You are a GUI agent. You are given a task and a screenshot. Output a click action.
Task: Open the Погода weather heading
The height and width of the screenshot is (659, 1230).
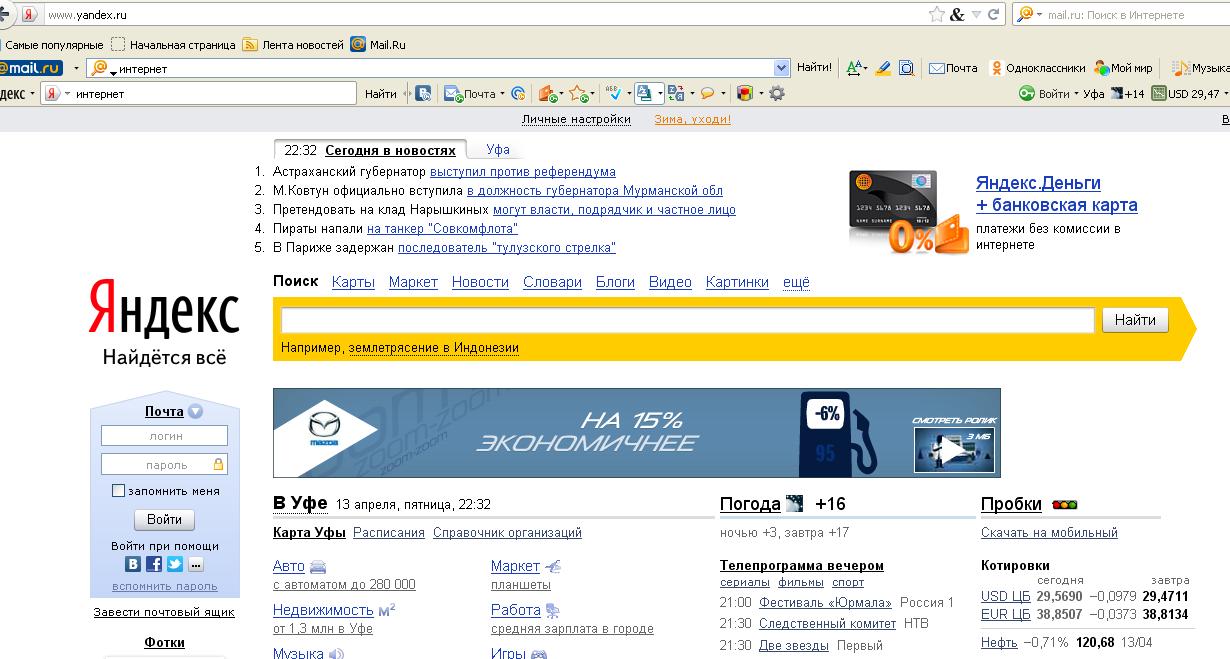(750, 504)
